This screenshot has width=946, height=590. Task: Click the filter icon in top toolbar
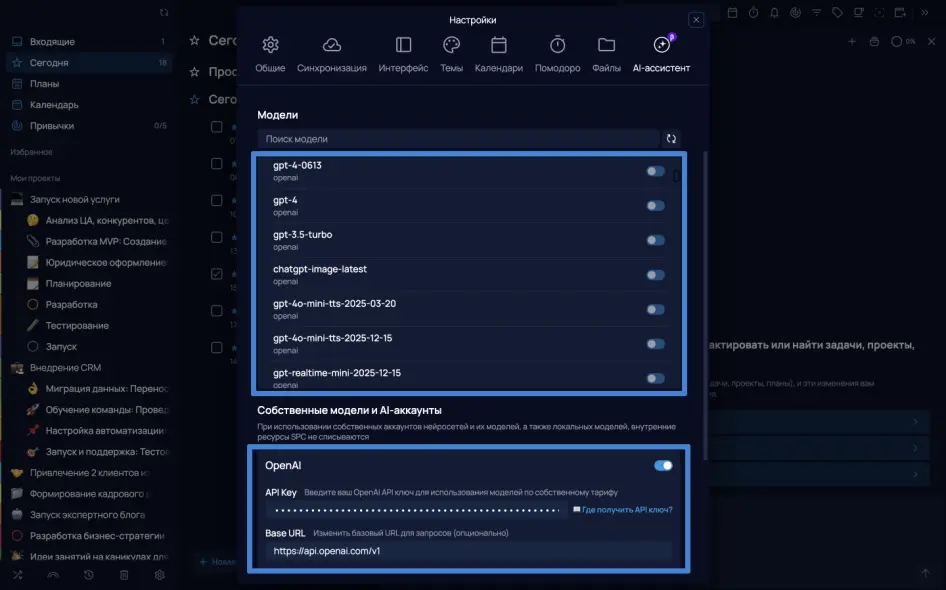click(816, 13)
